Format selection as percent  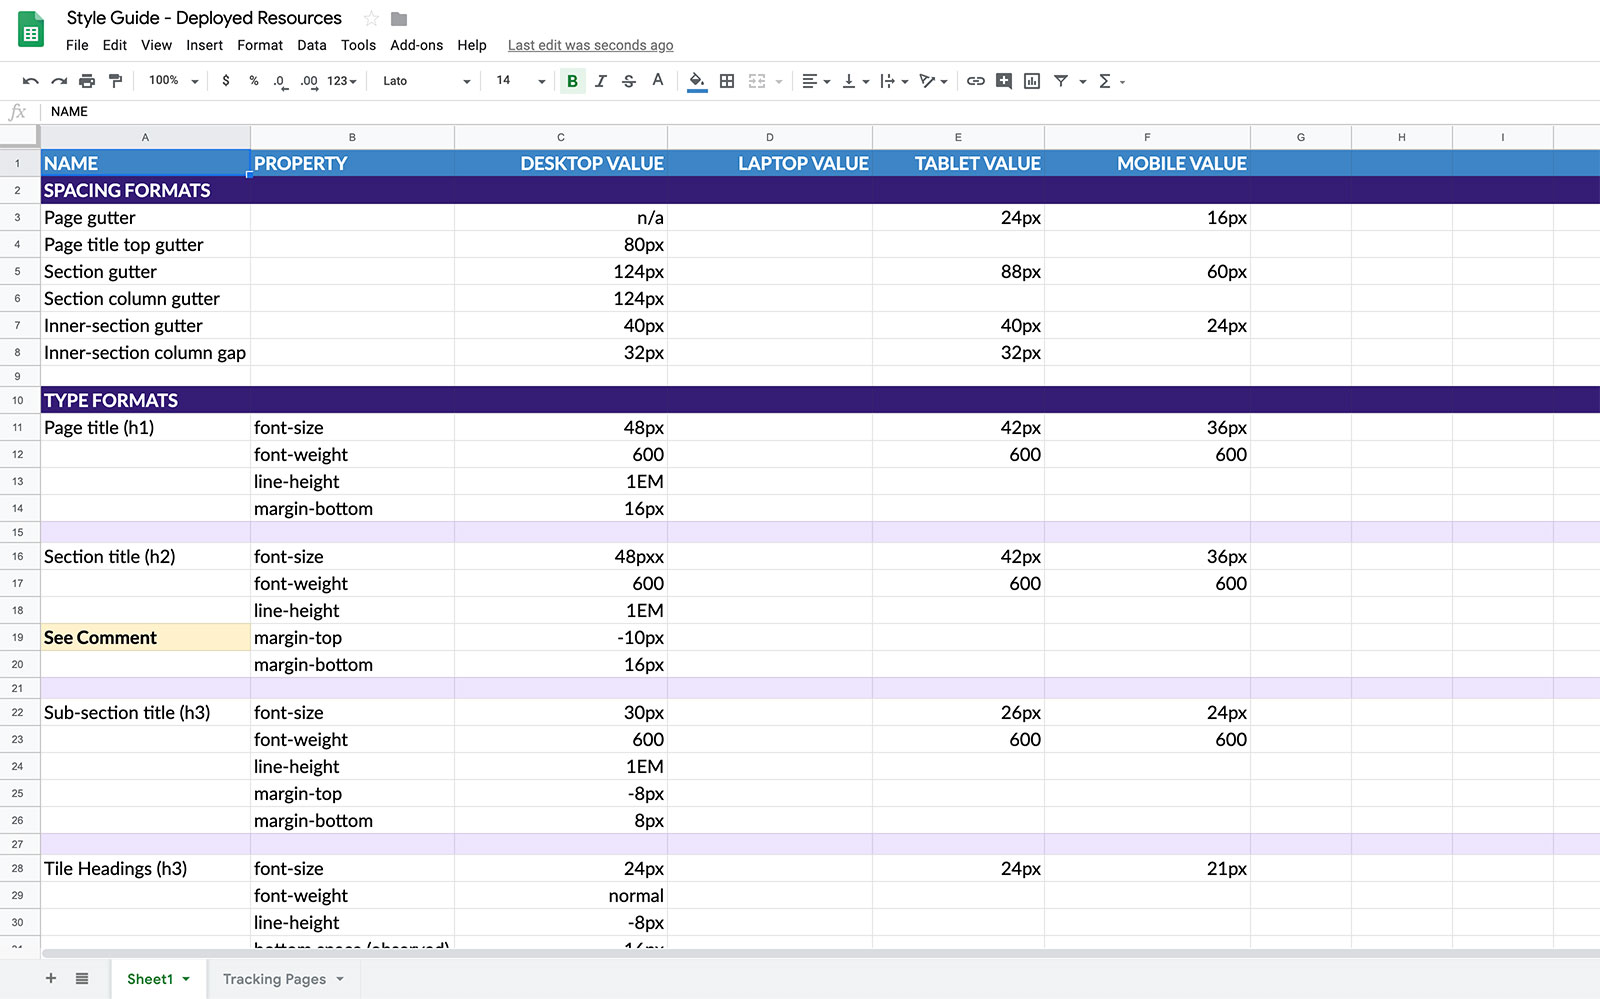(254, 81)
